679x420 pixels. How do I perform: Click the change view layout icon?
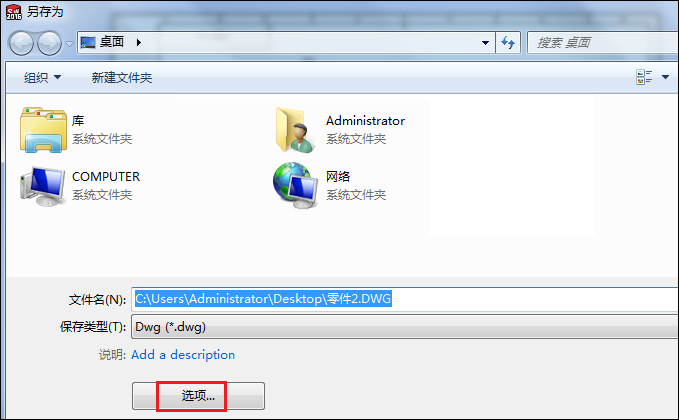[x=644, y=77]
